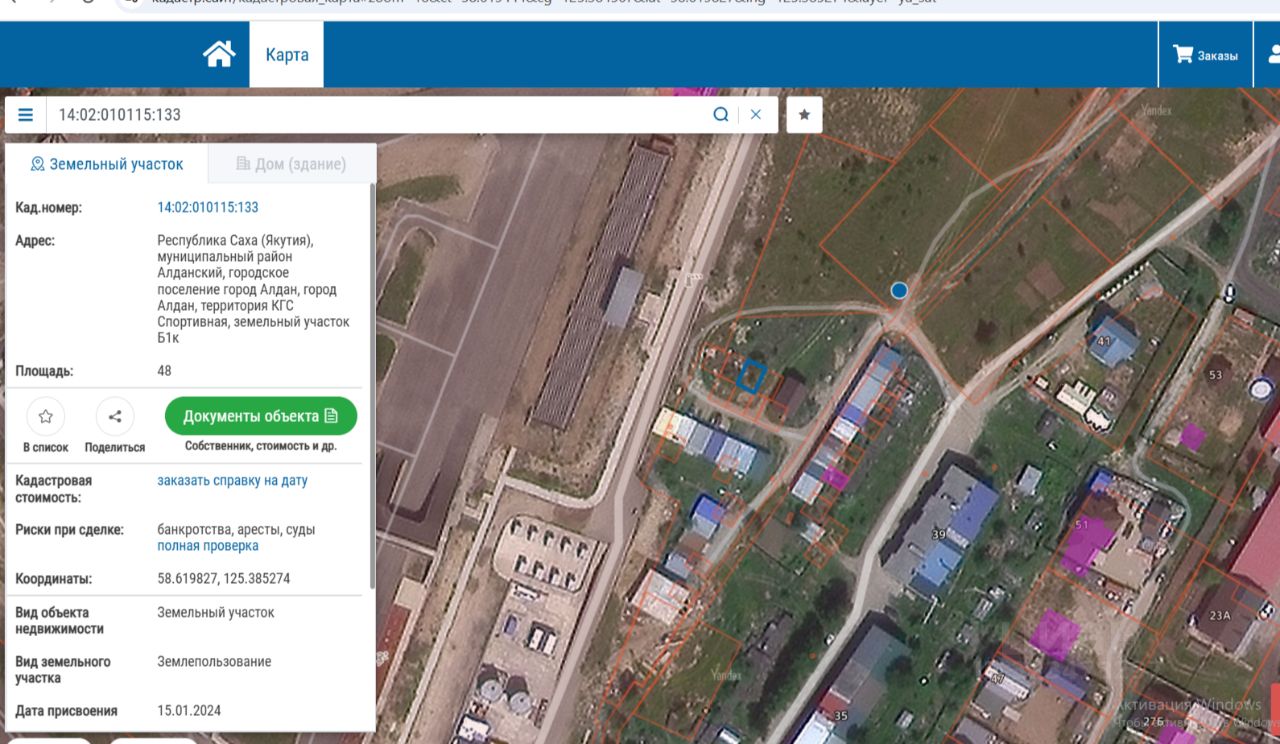The height and width of the screenshot is (744, 1280).
Task: Click house label 23A on the map
Action: pos(1219,615)
